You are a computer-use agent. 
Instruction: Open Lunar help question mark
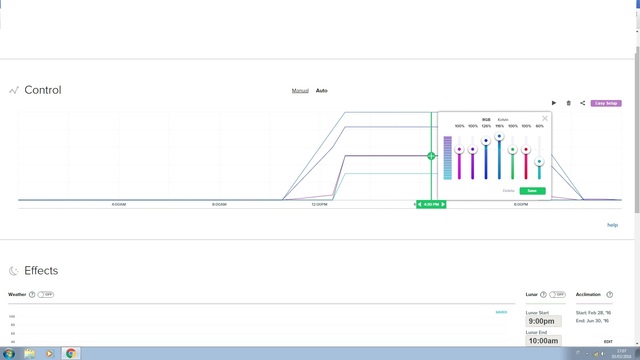(543, 294)
